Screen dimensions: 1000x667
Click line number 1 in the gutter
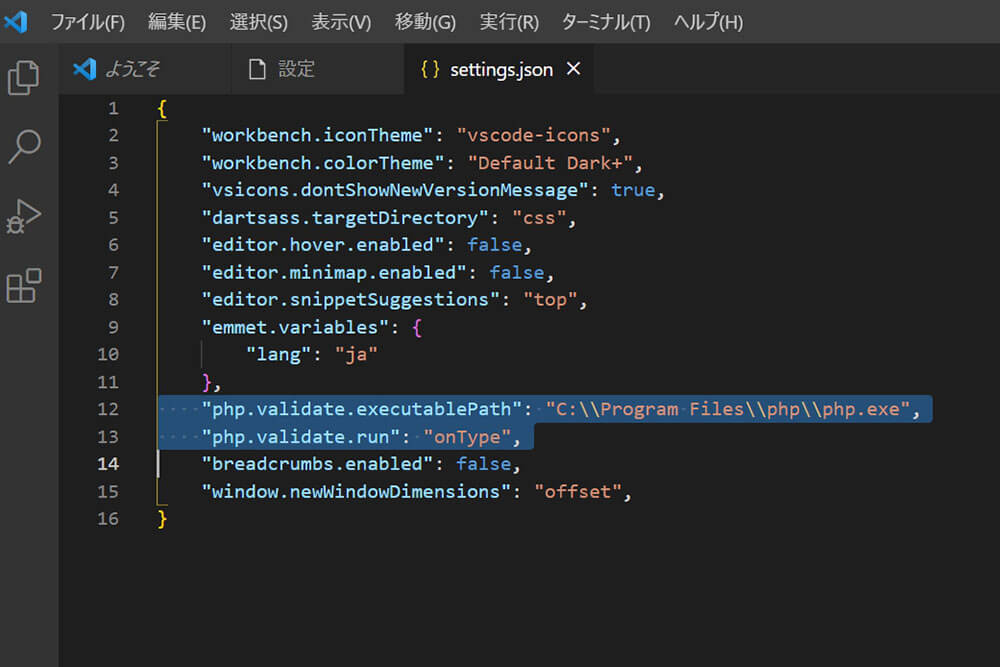pyautogui.click(x=113, y=108)
